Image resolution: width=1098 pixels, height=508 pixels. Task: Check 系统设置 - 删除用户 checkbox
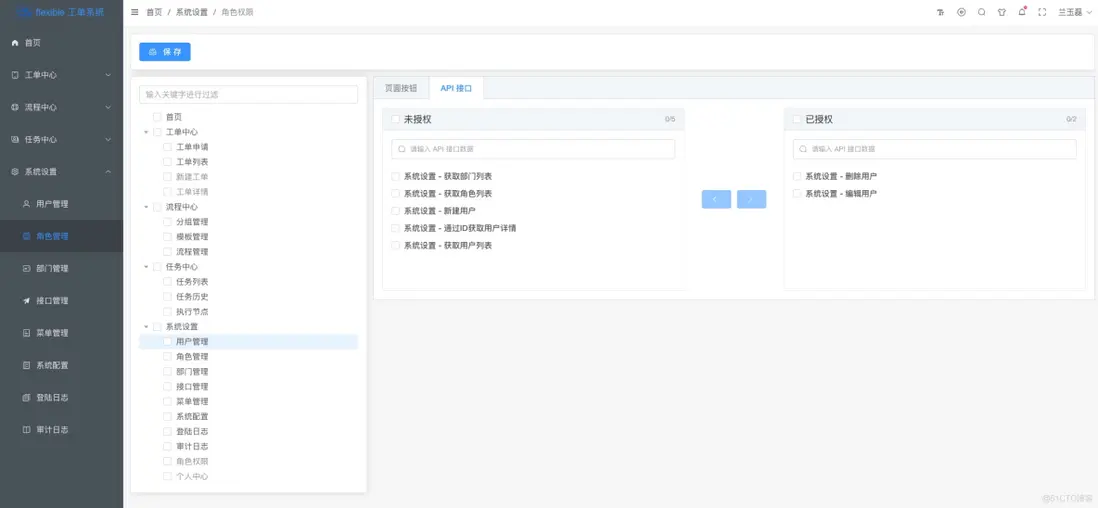[797, 177]
